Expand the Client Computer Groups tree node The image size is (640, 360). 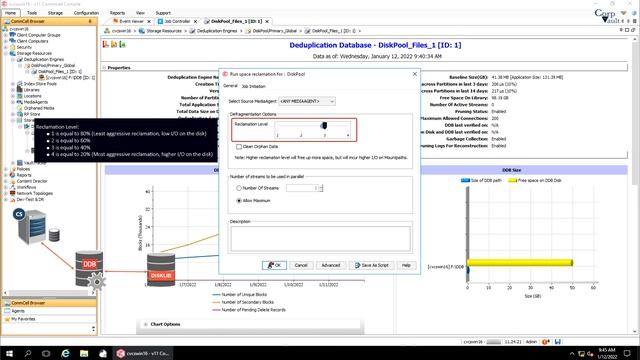tap(6, 35)
